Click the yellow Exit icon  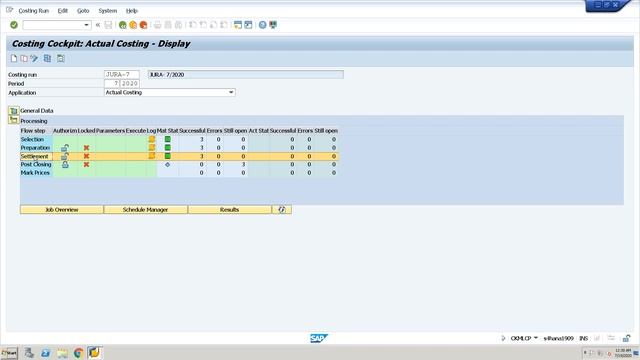[133, 25]
